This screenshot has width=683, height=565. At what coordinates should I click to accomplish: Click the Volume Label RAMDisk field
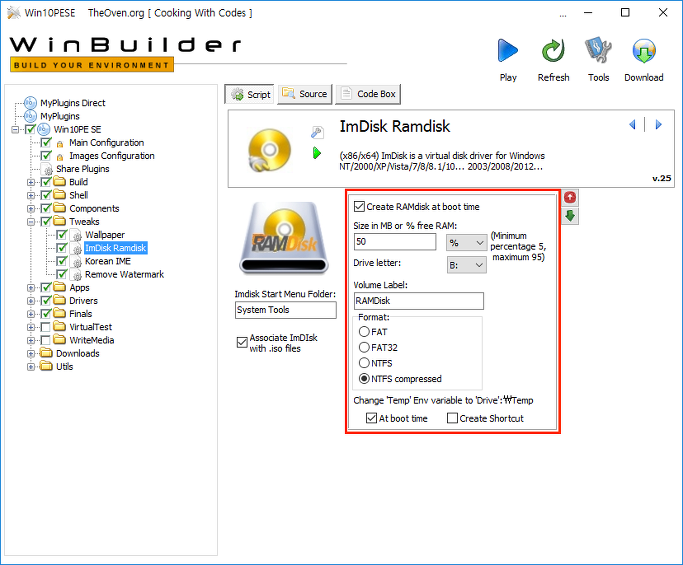point(419,301)
